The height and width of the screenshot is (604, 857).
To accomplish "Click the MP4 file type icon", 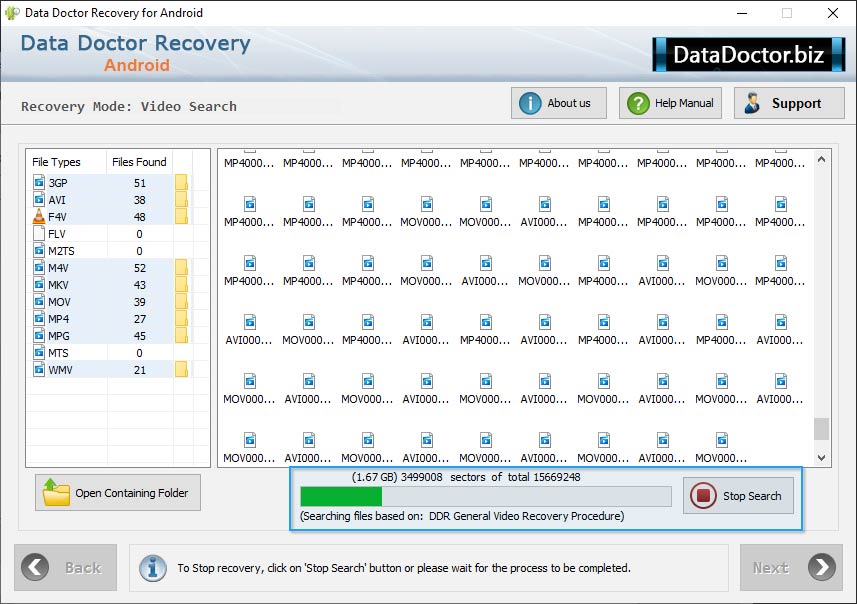I will [39, 318].
